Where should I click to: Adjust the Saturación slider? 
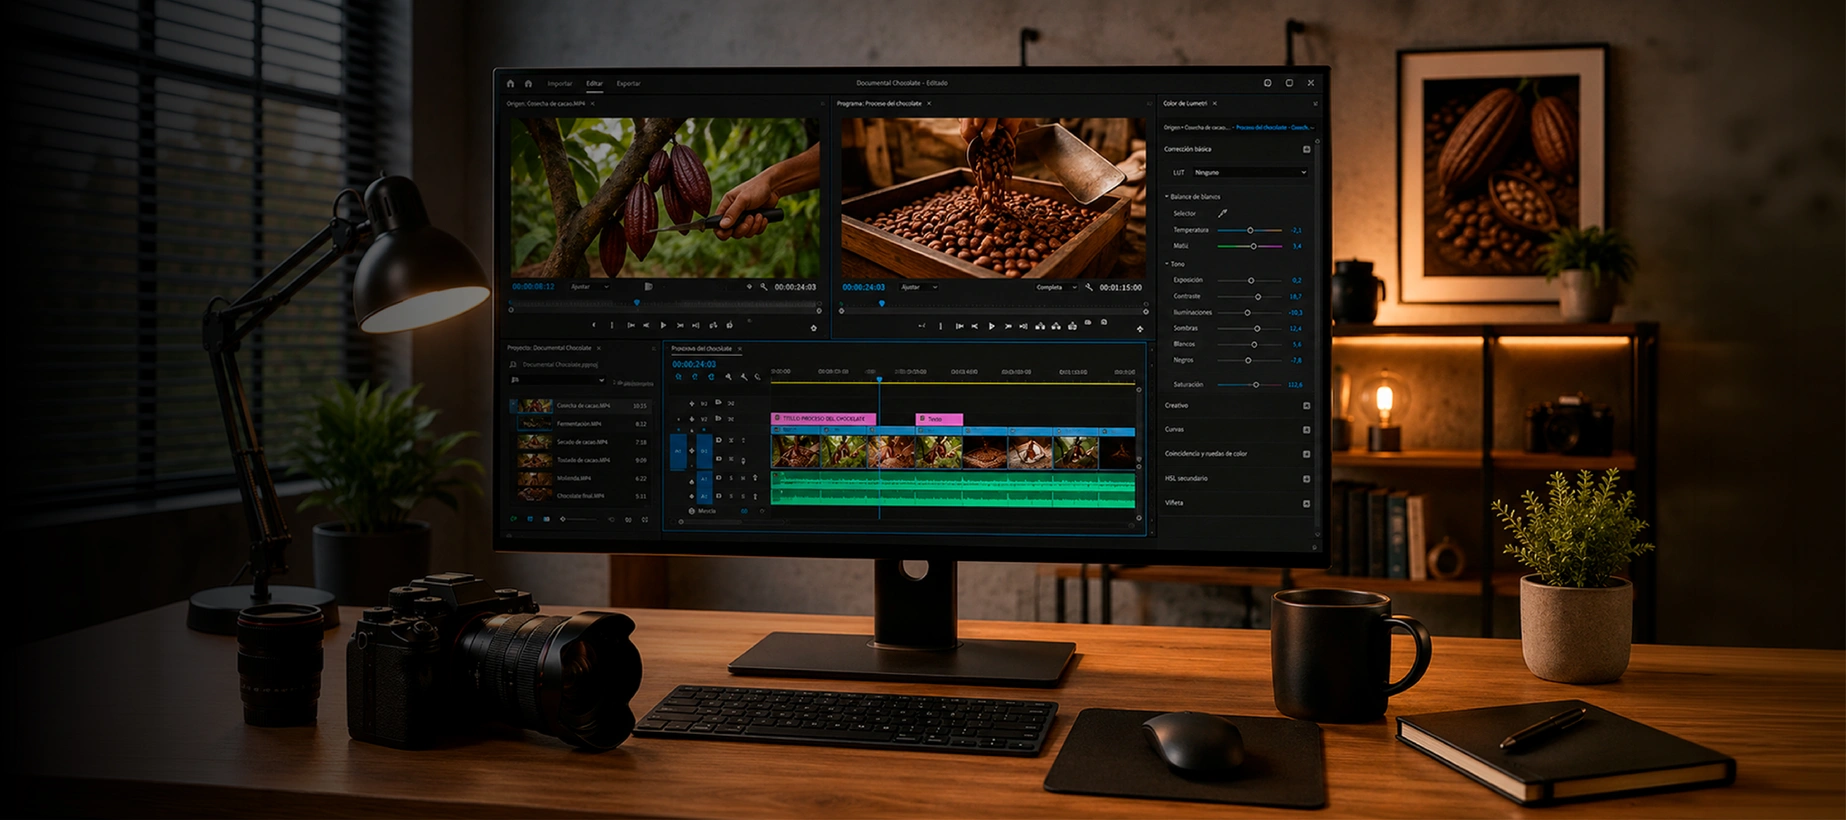tap(1249, 385)
